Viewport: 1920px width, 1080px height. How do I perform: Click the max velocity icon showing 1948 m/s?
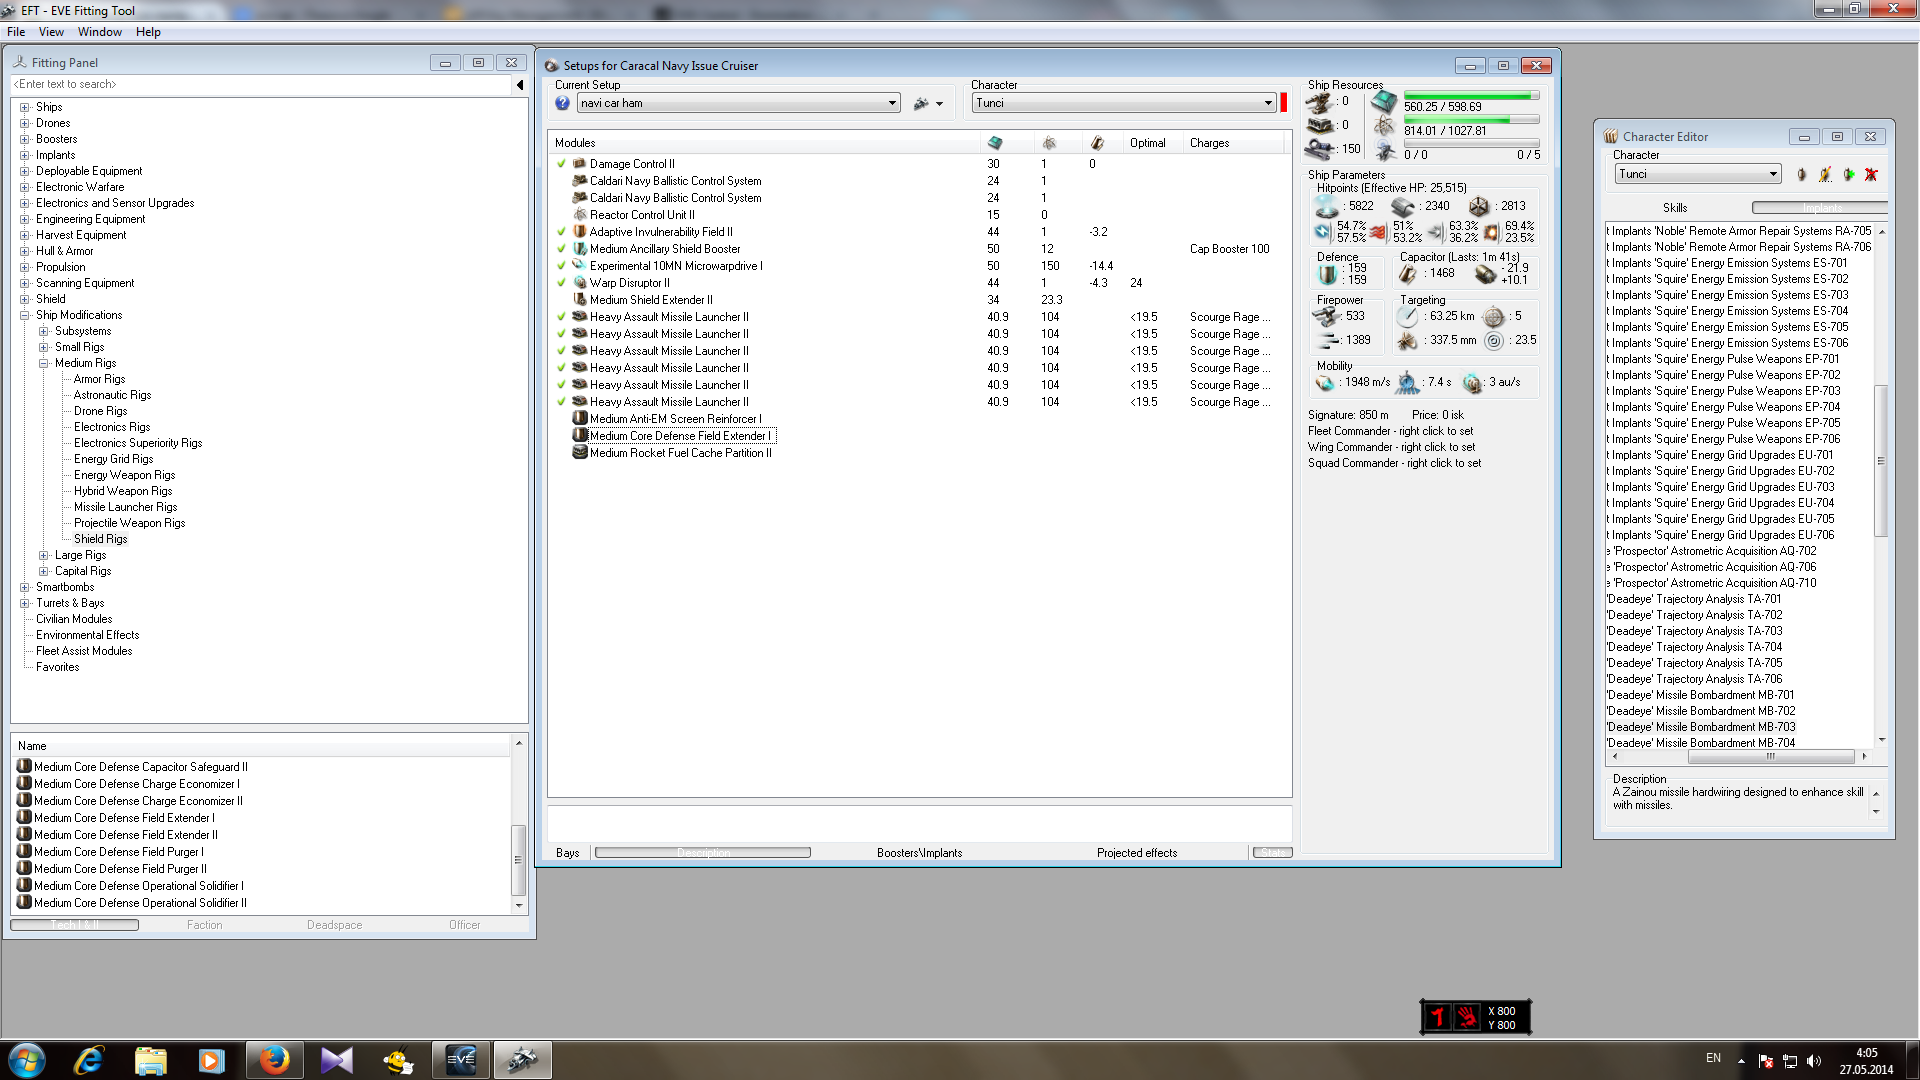1326,383
